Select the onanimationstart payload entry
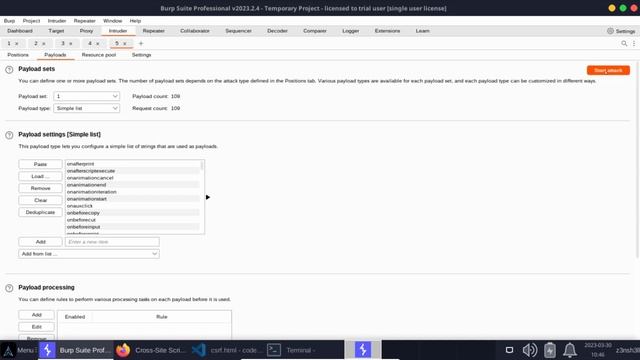 (x=133, y=199)
